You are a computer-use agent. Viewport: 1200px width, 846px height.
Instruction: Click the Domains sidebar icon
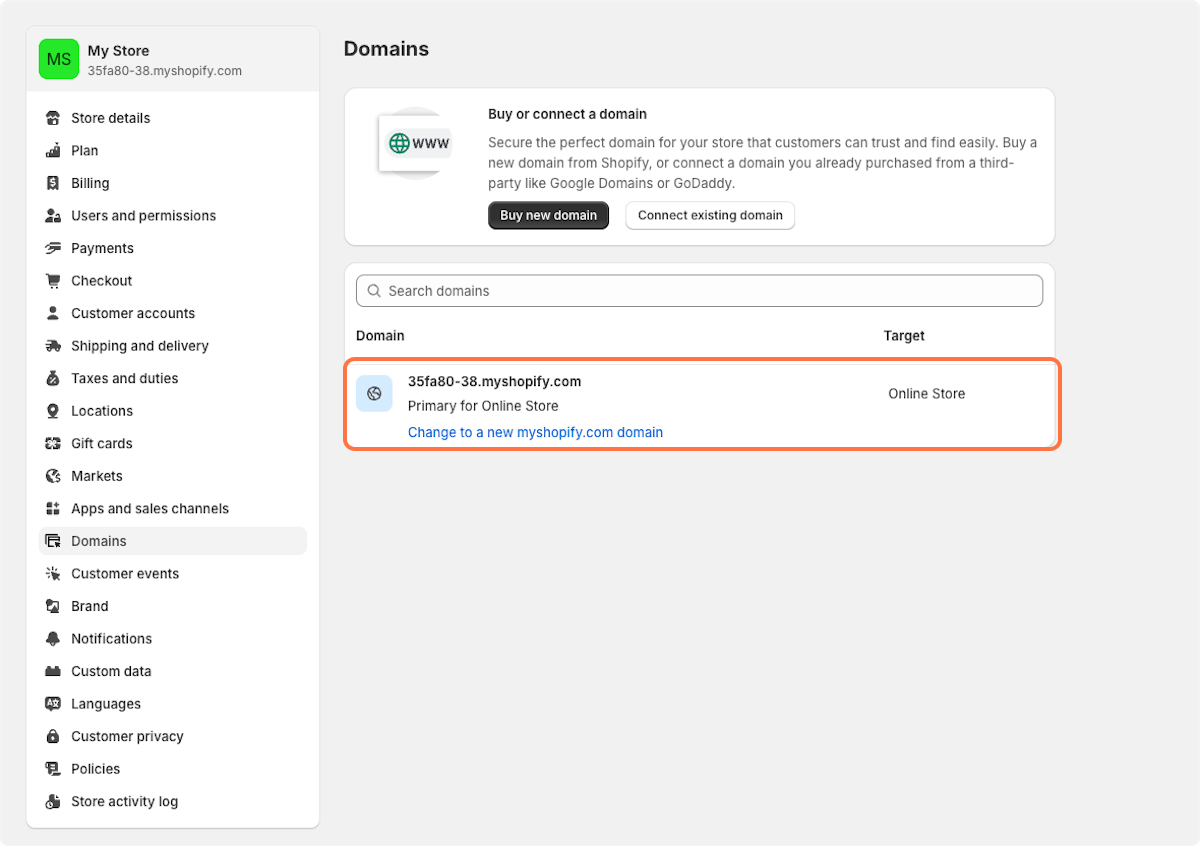pos(53,541)
